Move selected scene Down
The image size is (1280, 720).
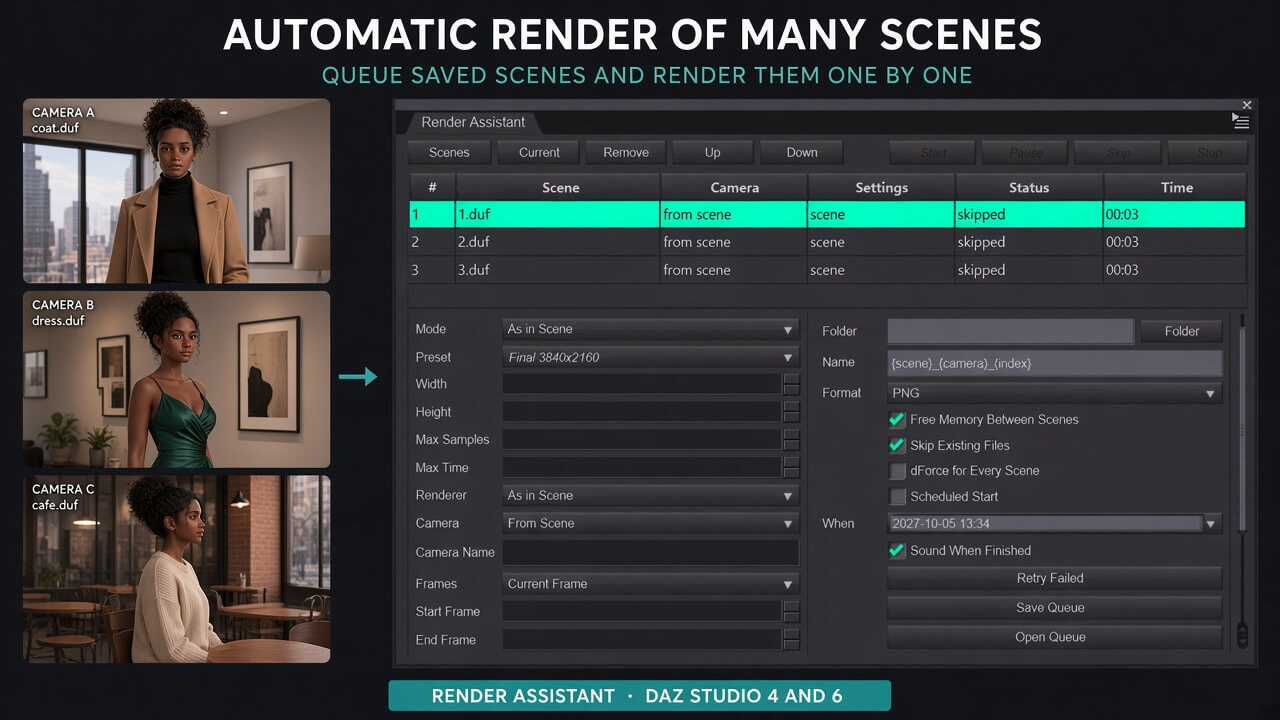802,152
